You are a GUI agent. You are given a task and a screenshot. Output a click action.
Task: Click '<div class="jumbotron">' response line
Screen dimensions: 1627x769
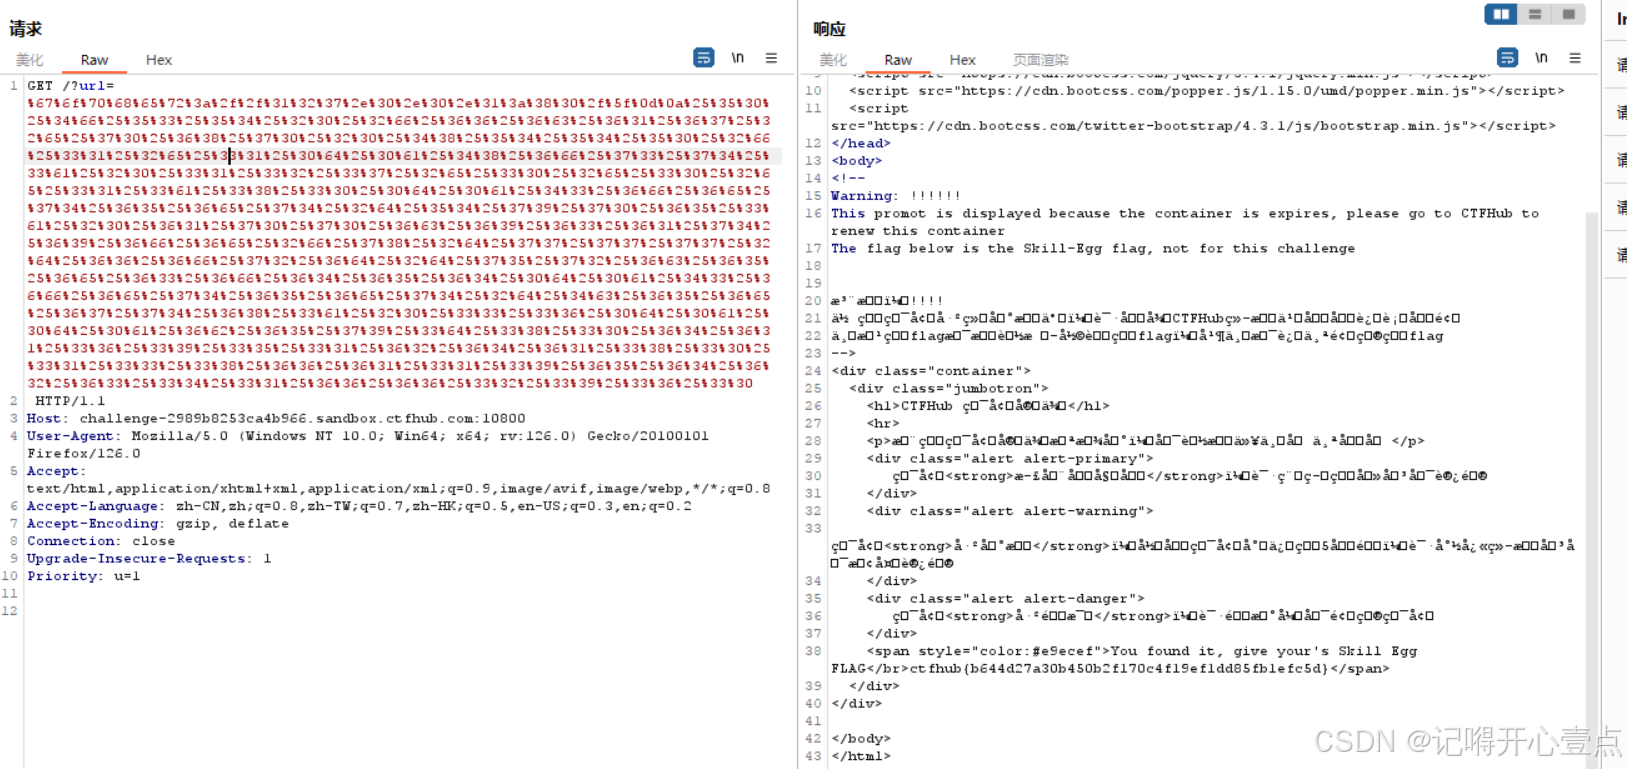[949, 388]
